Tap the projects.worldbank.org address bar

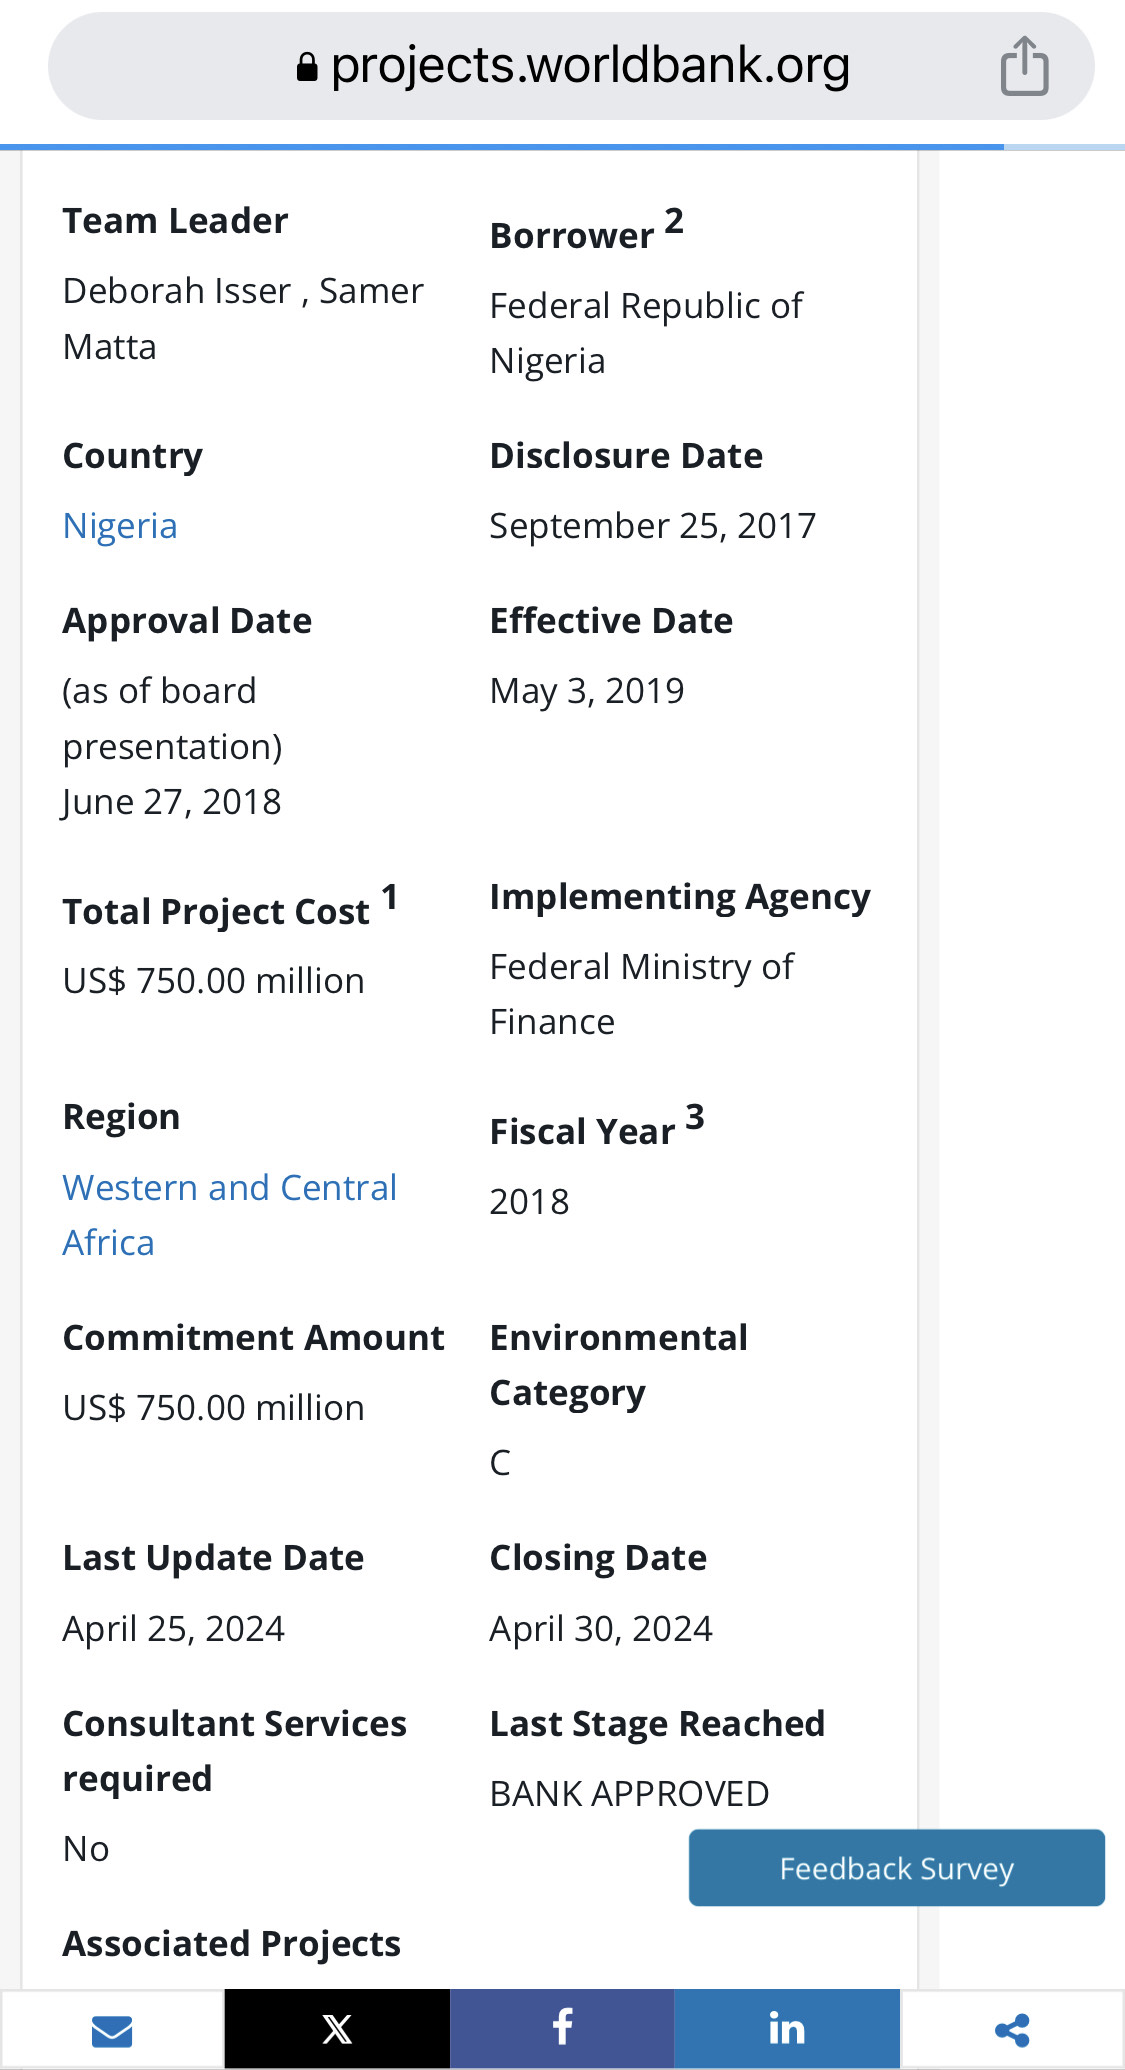click(571, 67)
